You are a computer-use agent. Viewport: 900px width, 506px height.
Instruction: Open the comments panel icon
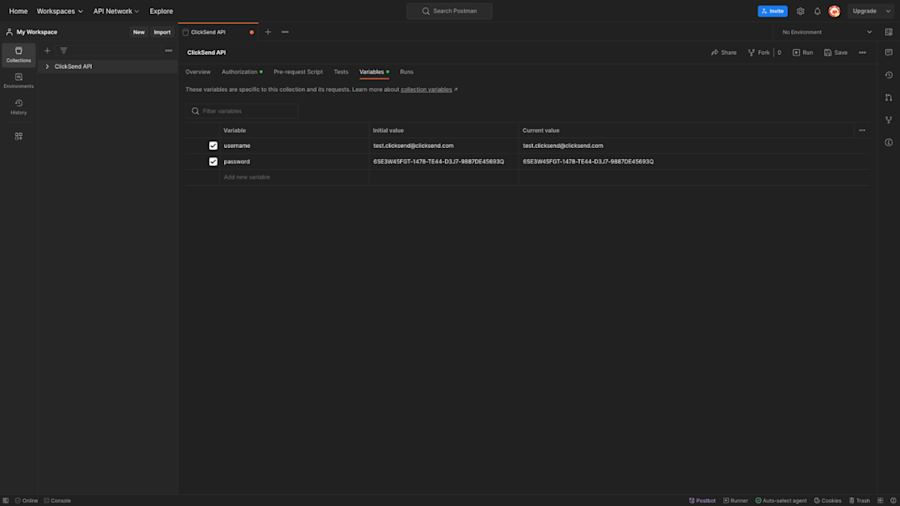[889, 52]
